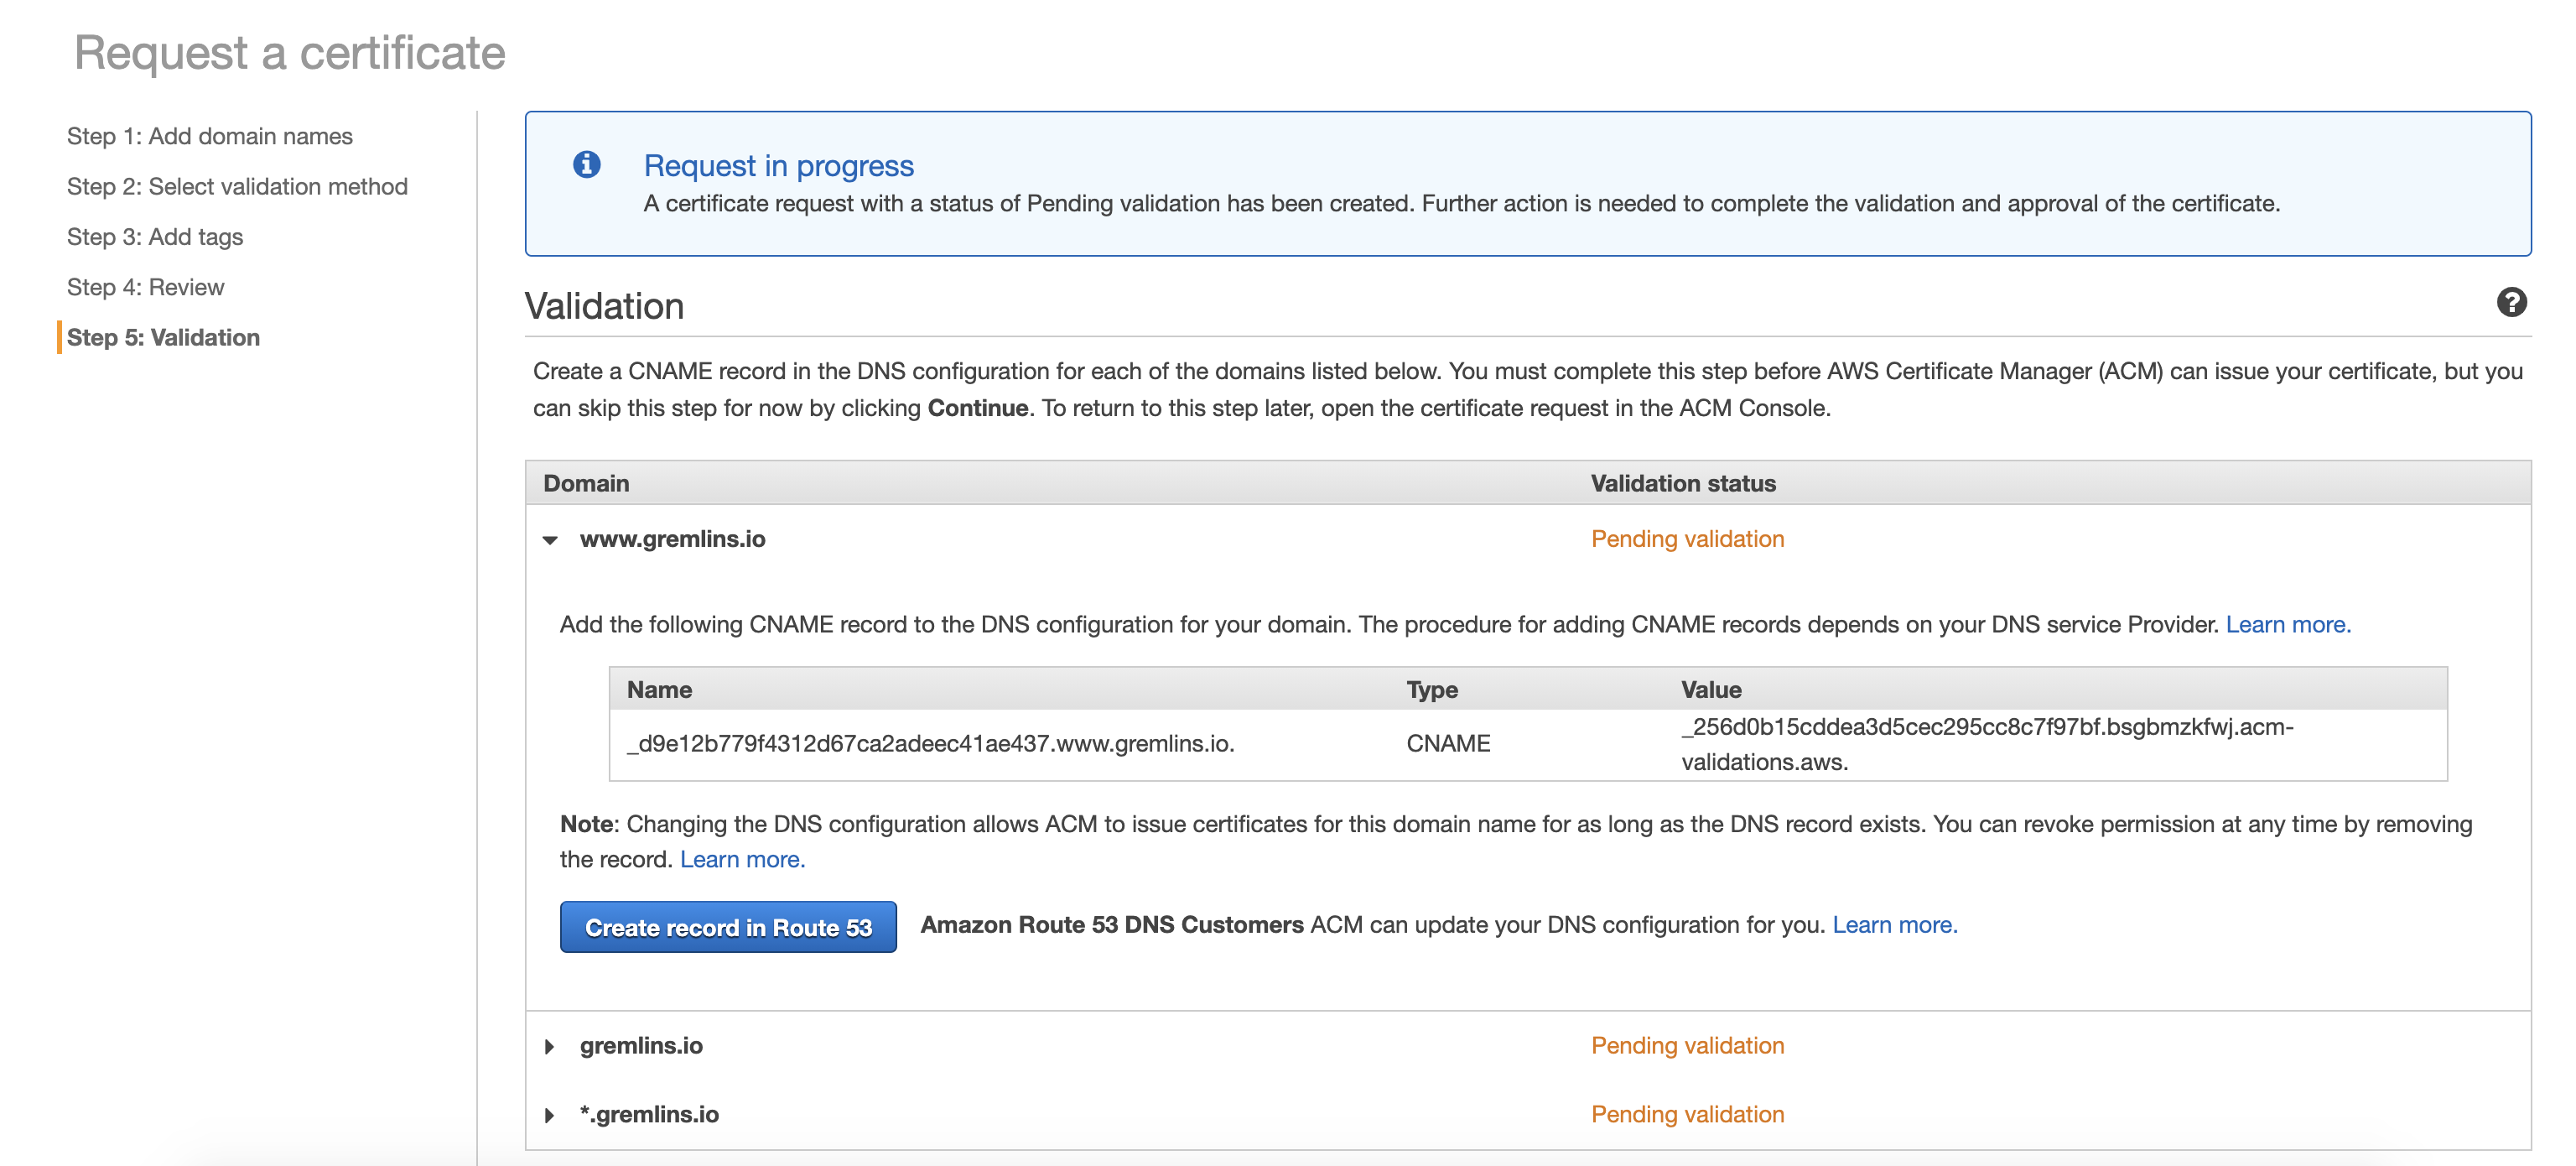Open Learn more link next to Route 53 customers
Image resolution: width=2576 pixels, height=1166 pixels.
click(1895, 925)
